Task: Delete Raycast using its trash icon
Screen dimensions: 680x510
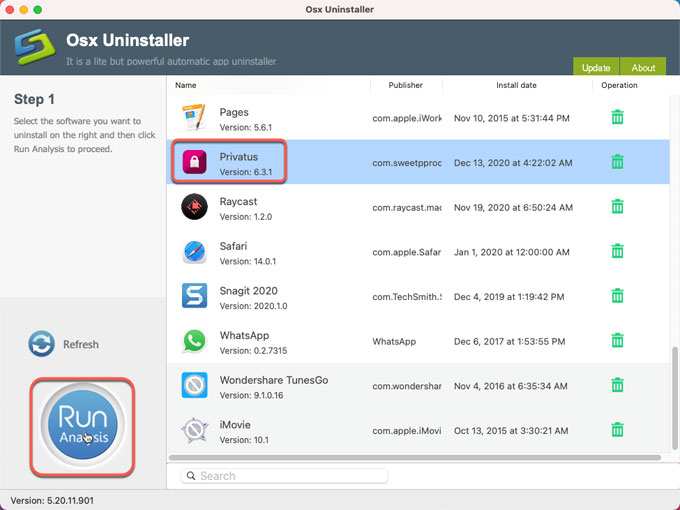Action: click(617, 206)
